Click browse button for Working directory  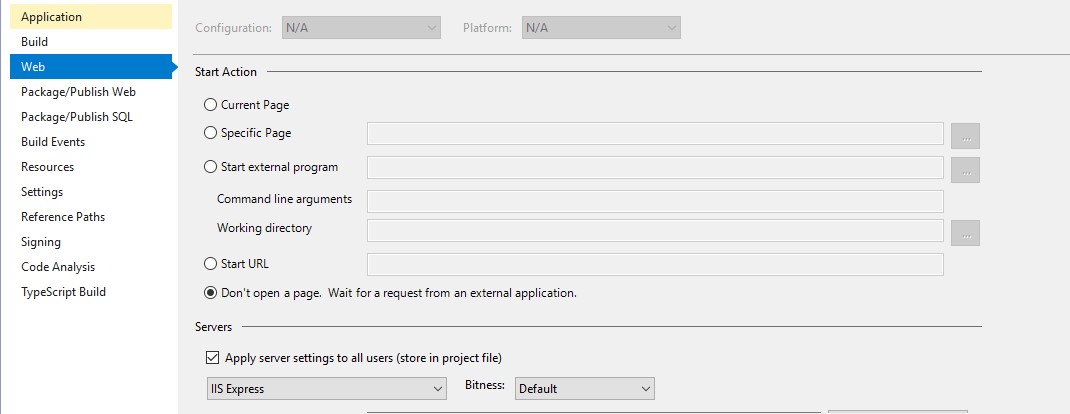click(966, 233)
